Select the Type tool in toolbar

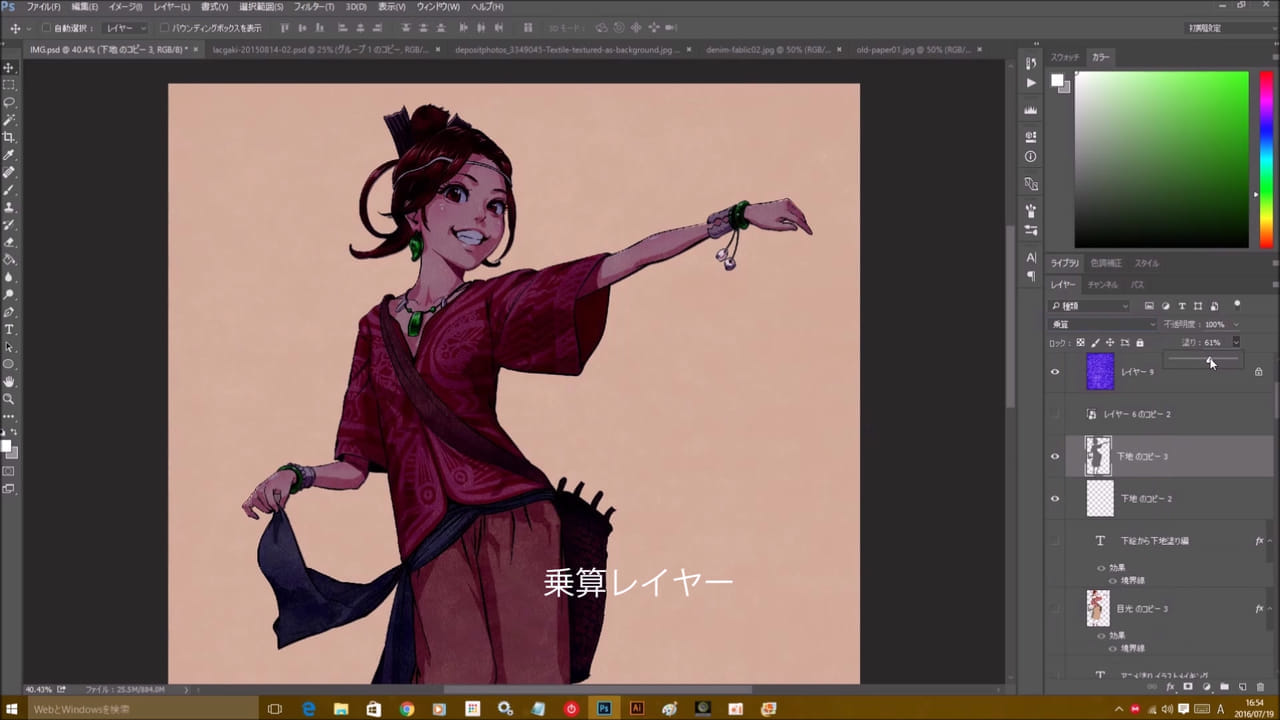click(x=9, y=329)
